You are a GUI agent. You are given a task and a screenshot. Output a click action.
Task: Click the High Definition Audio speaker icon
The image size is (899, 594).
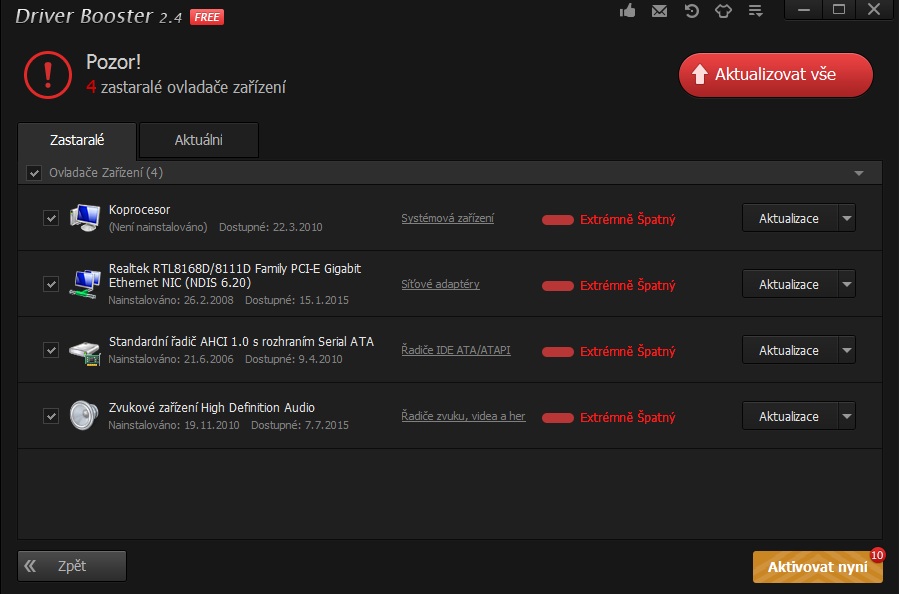click(85, 416)
